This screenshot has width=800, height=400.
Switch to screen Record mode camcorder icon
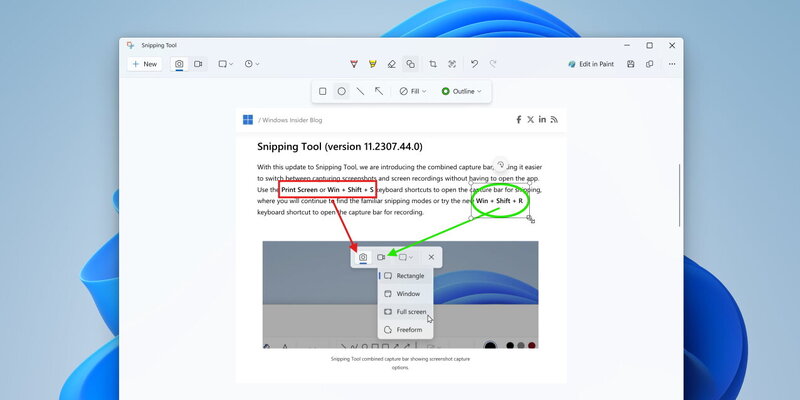[x=198, y=64]
